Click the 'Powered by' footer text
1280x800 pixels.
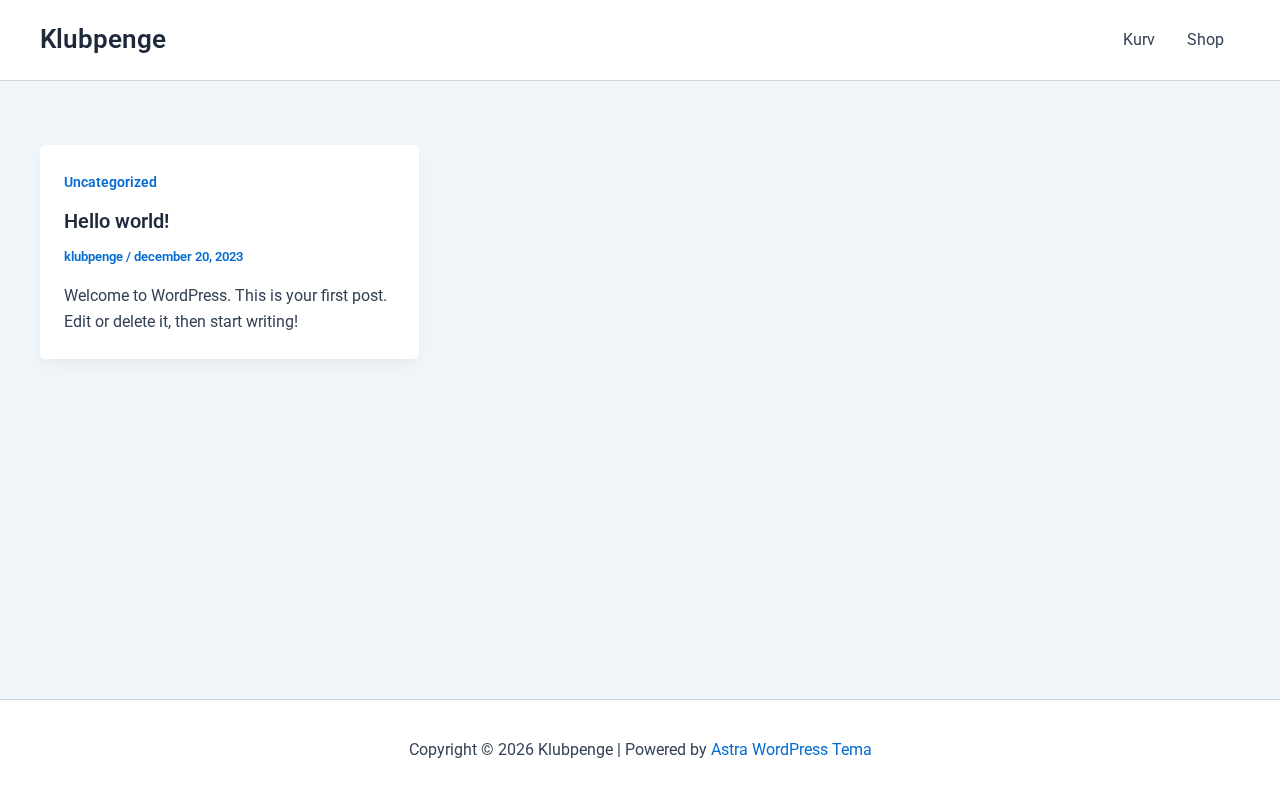point(665,750)
